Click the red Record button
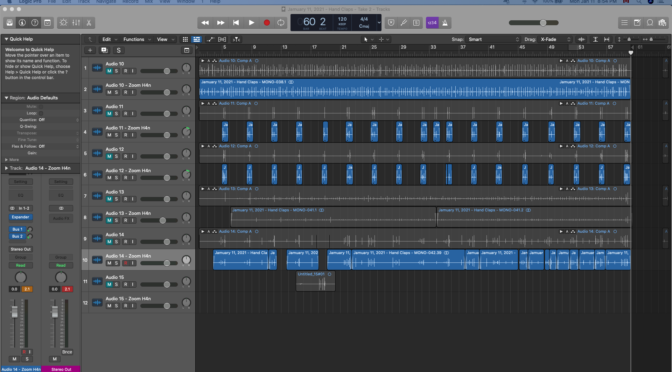Image resolution: width=672 pixels, height=372 pixels. tap(267, 23)
